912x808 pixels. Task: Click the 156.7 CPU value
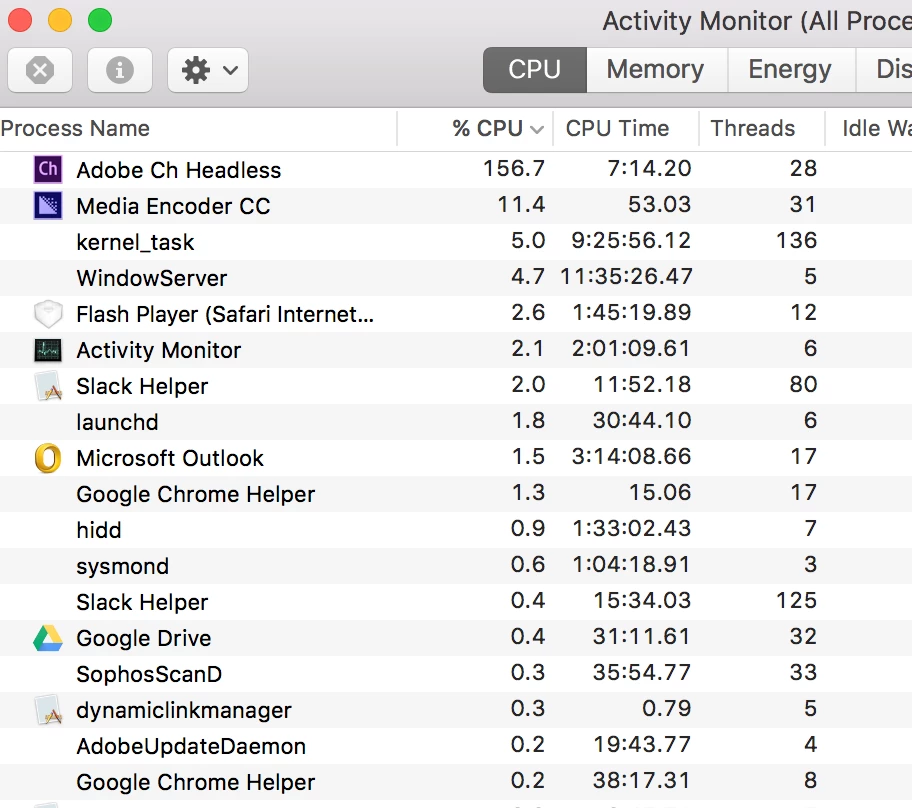[514, 169]
